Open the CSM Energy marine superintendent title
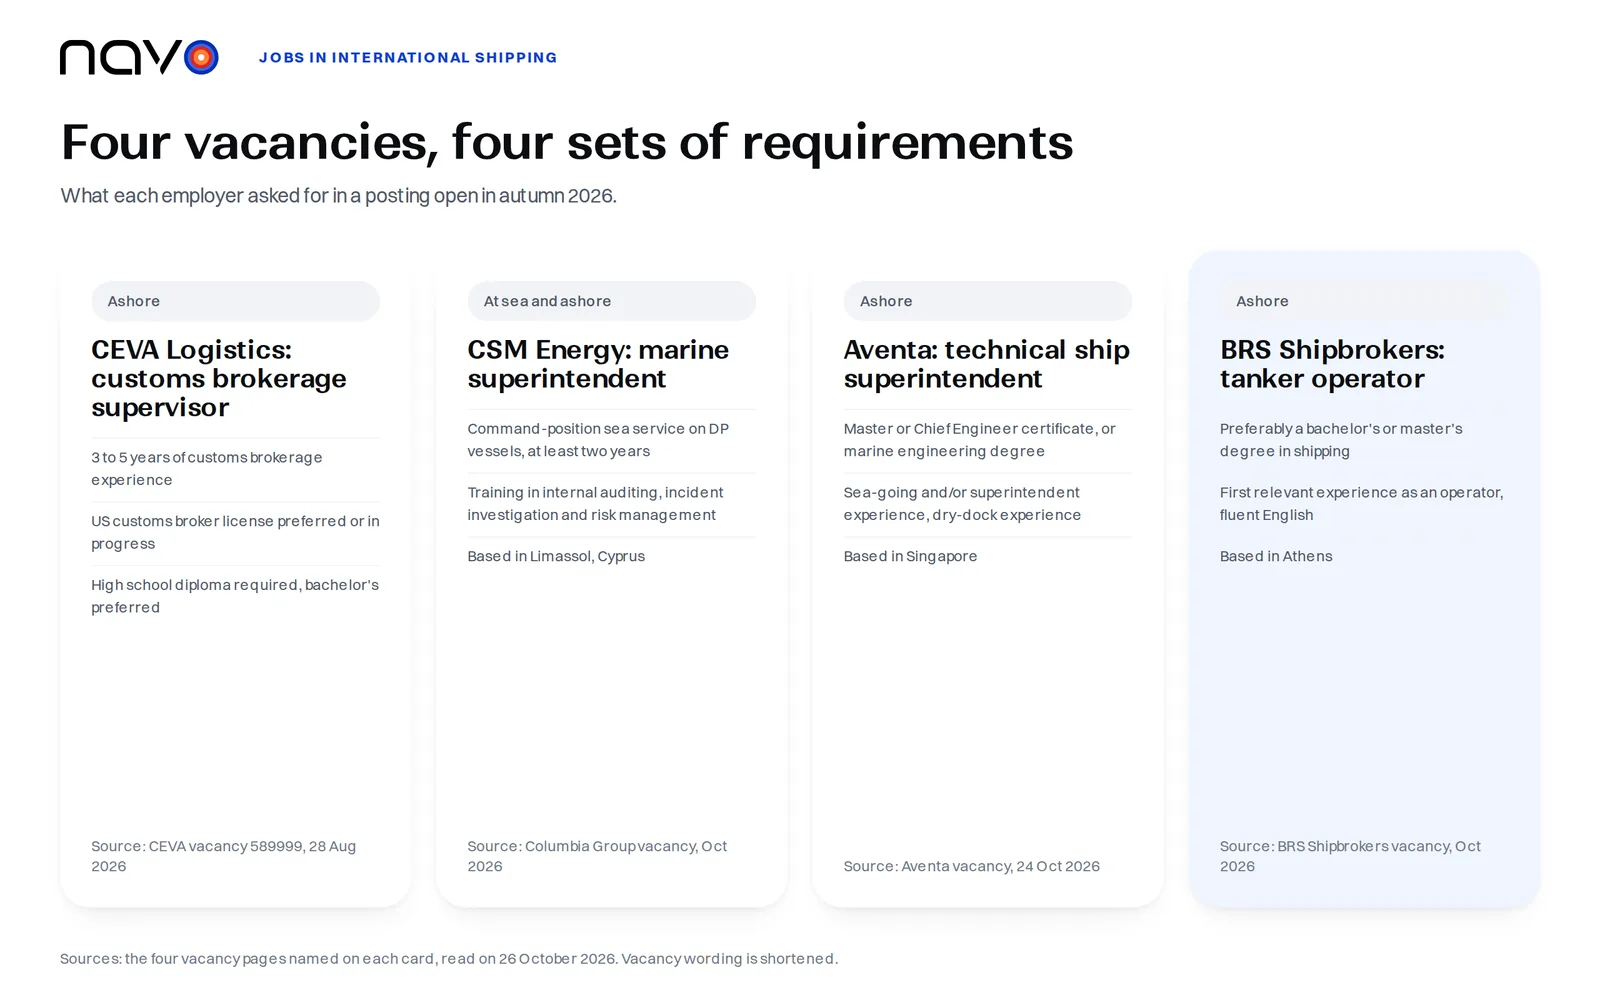This screenshot has width=1600, height=1000. (x=598, y=364)
